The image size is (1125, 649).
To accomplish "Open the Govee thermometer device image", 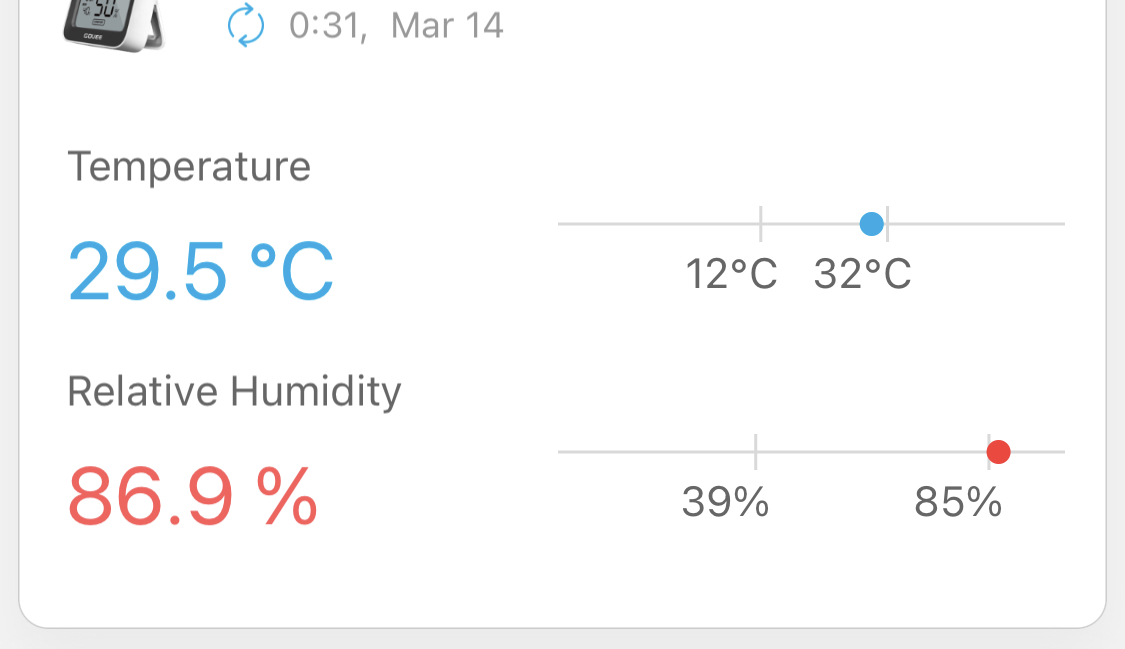I will coord(113,22).
